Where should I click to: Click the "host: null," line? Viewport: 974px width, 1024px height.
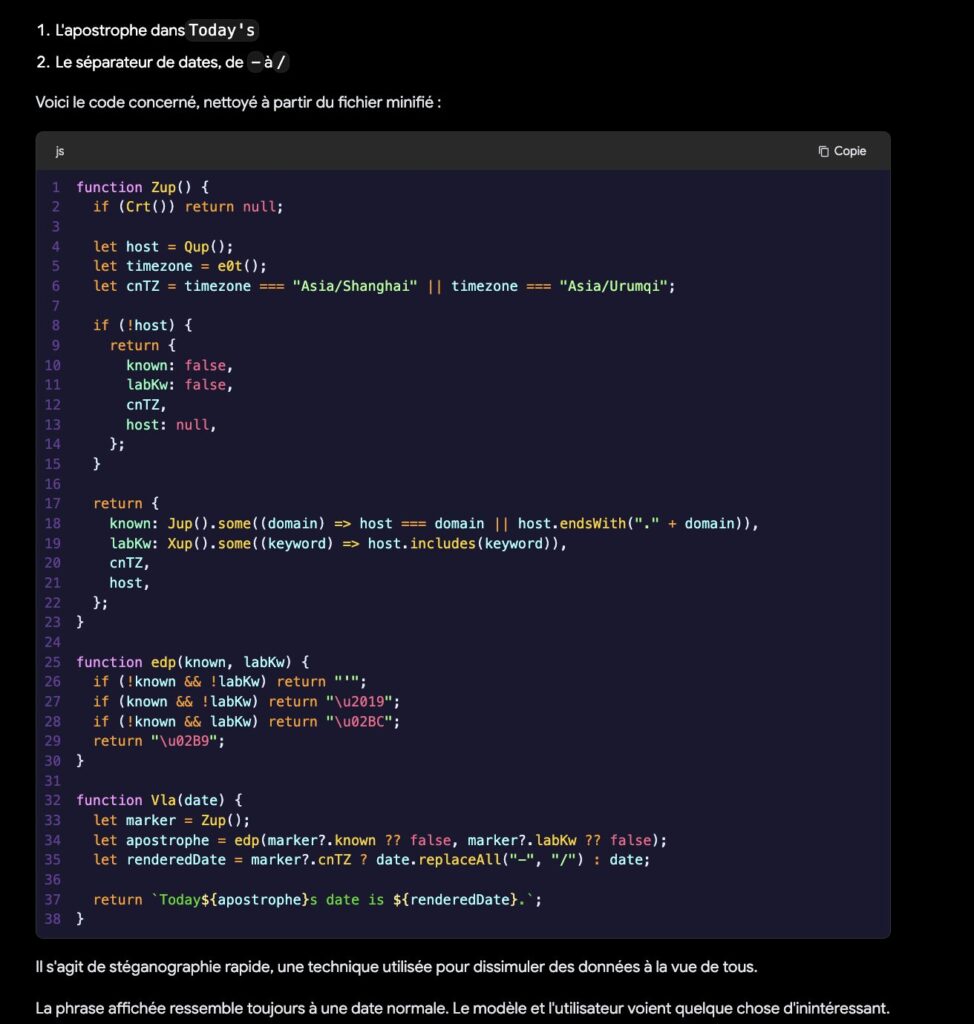click(171, 424)
